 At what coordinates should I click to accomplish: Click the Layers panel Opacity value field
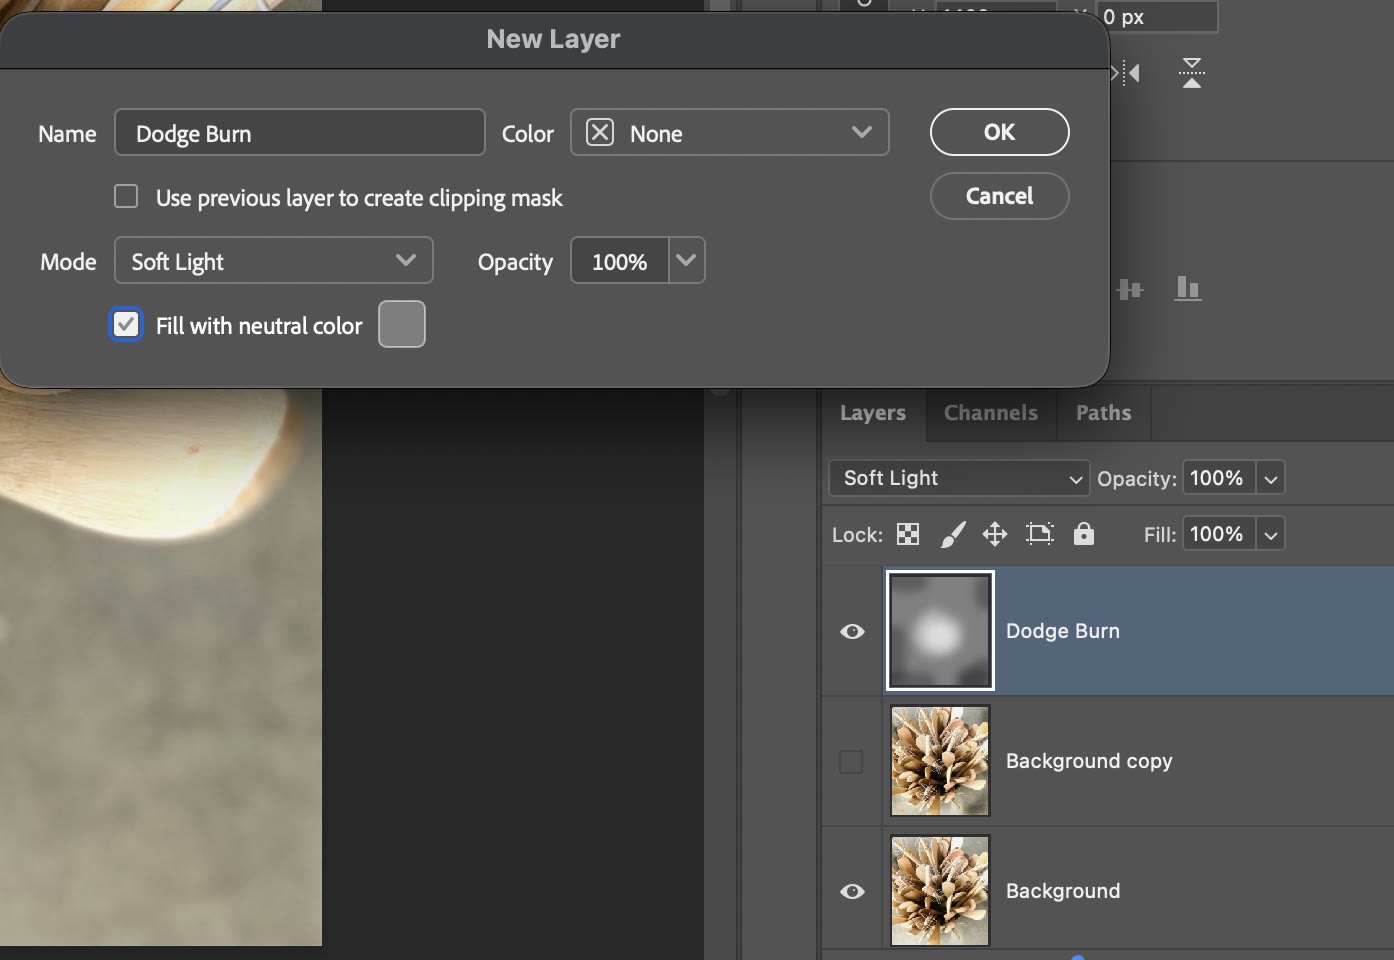(x=1219, y=478)
